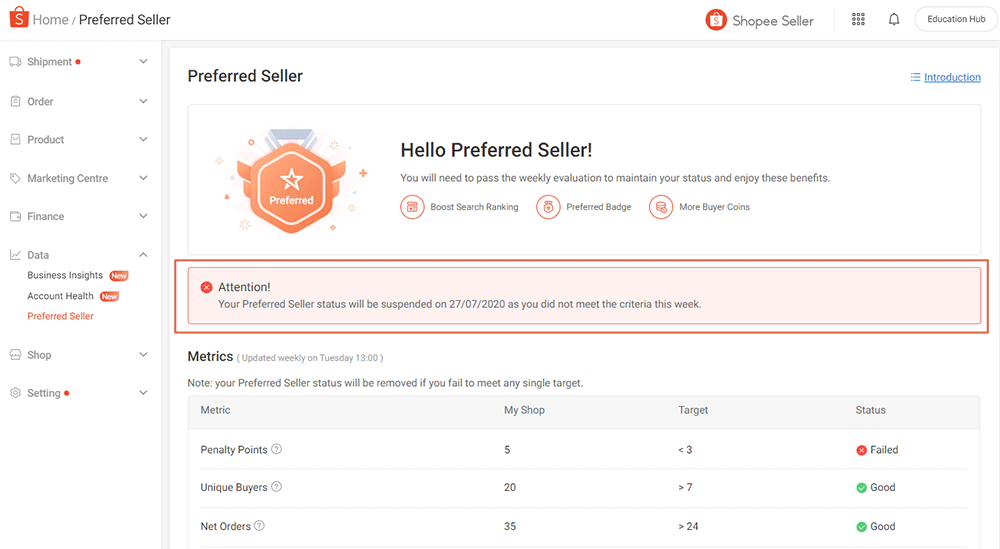Click the Net Orders help icon
This screenshot has width=1000, height=549.
click(x=259, y=526)
